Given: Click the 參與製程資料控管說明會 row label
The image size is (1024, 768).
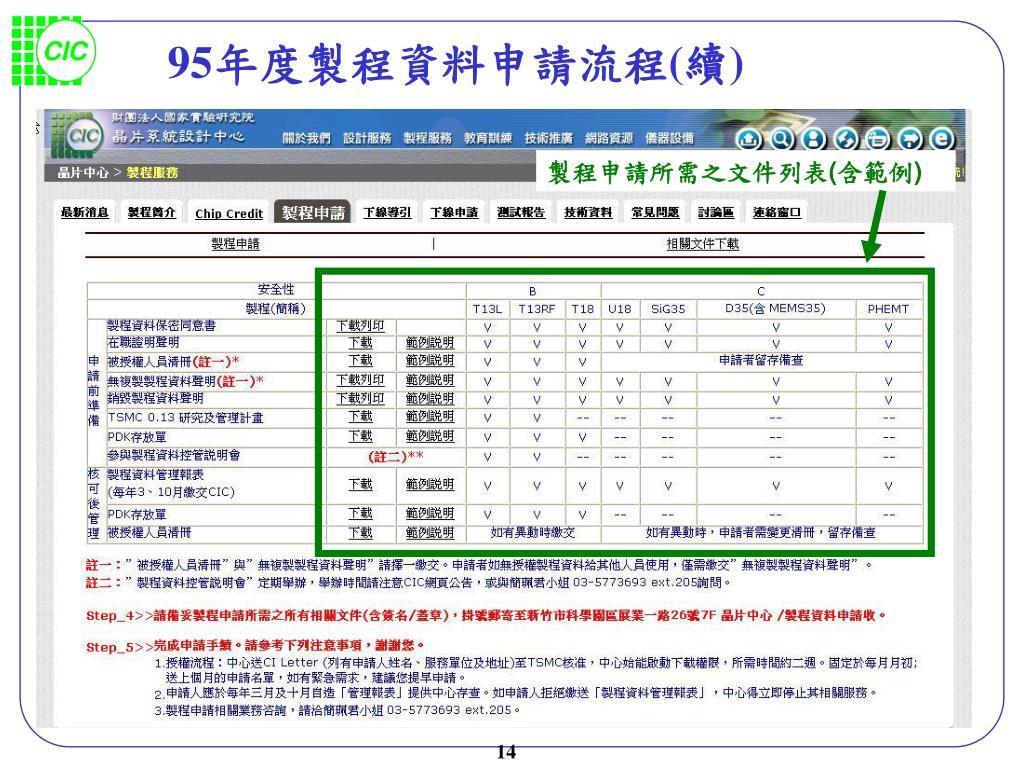Looking at the screenshot, I should pyautogui.click(x=174, y=455).
